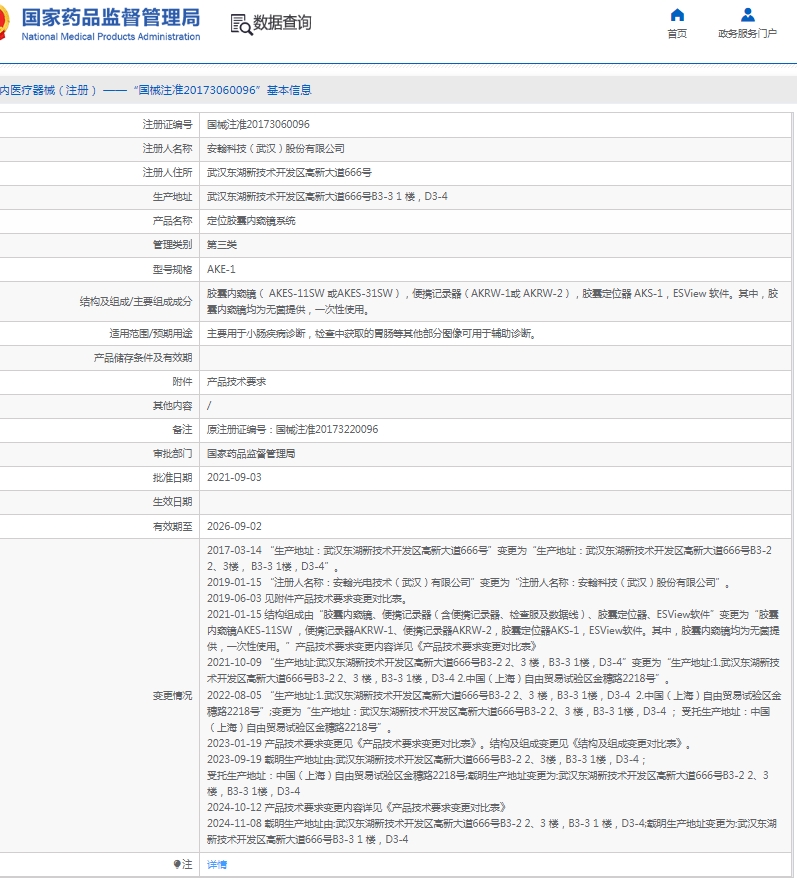Click the bulb icon beside 注
The height and width of the screenshot is (886, 797).
pos(177,864)
